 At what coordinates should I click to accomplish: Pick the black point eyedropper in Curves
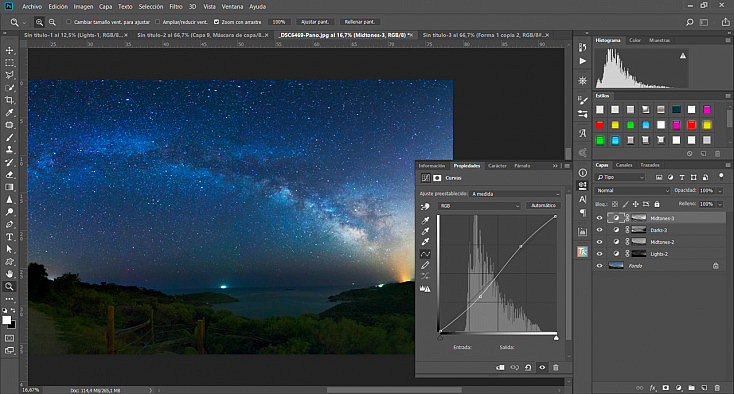425,220
